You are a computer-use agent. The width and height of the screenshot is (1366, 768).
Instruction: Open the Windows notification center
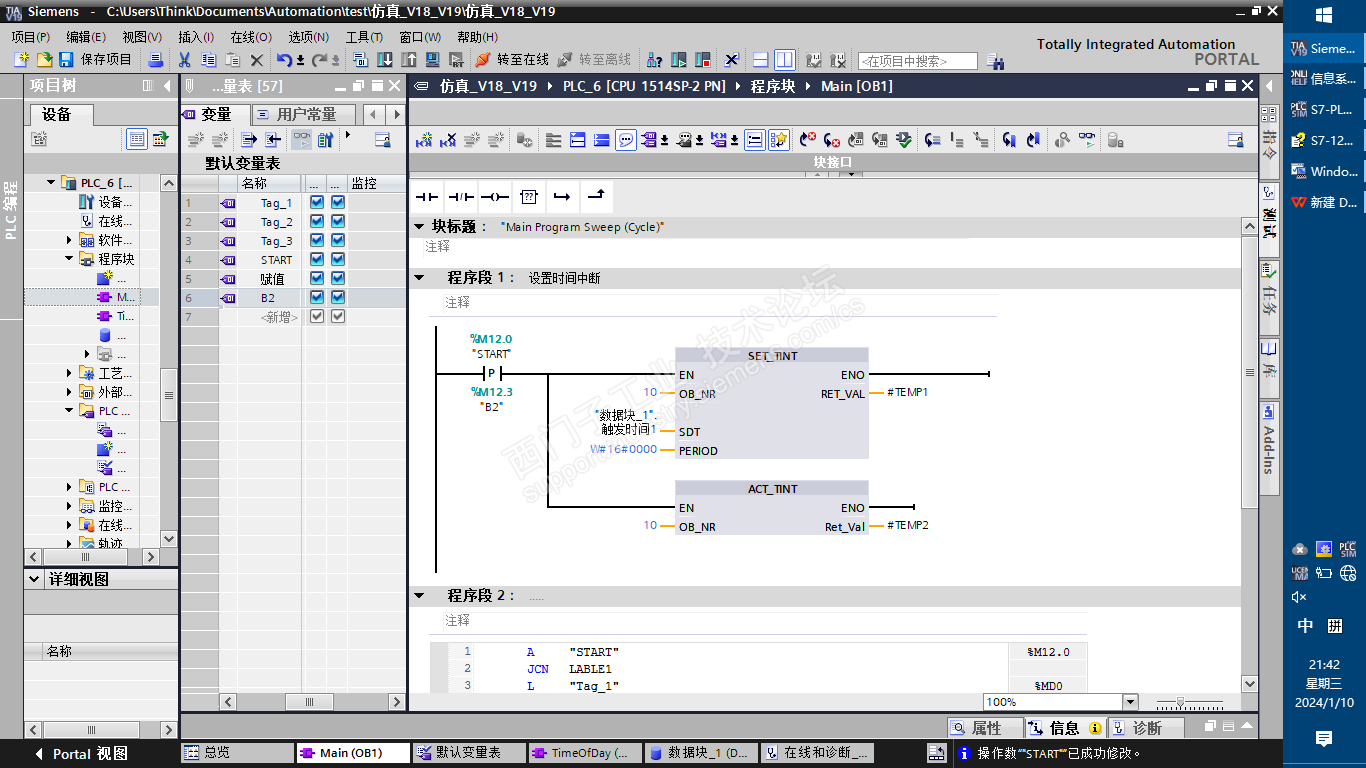(1324, 739)
